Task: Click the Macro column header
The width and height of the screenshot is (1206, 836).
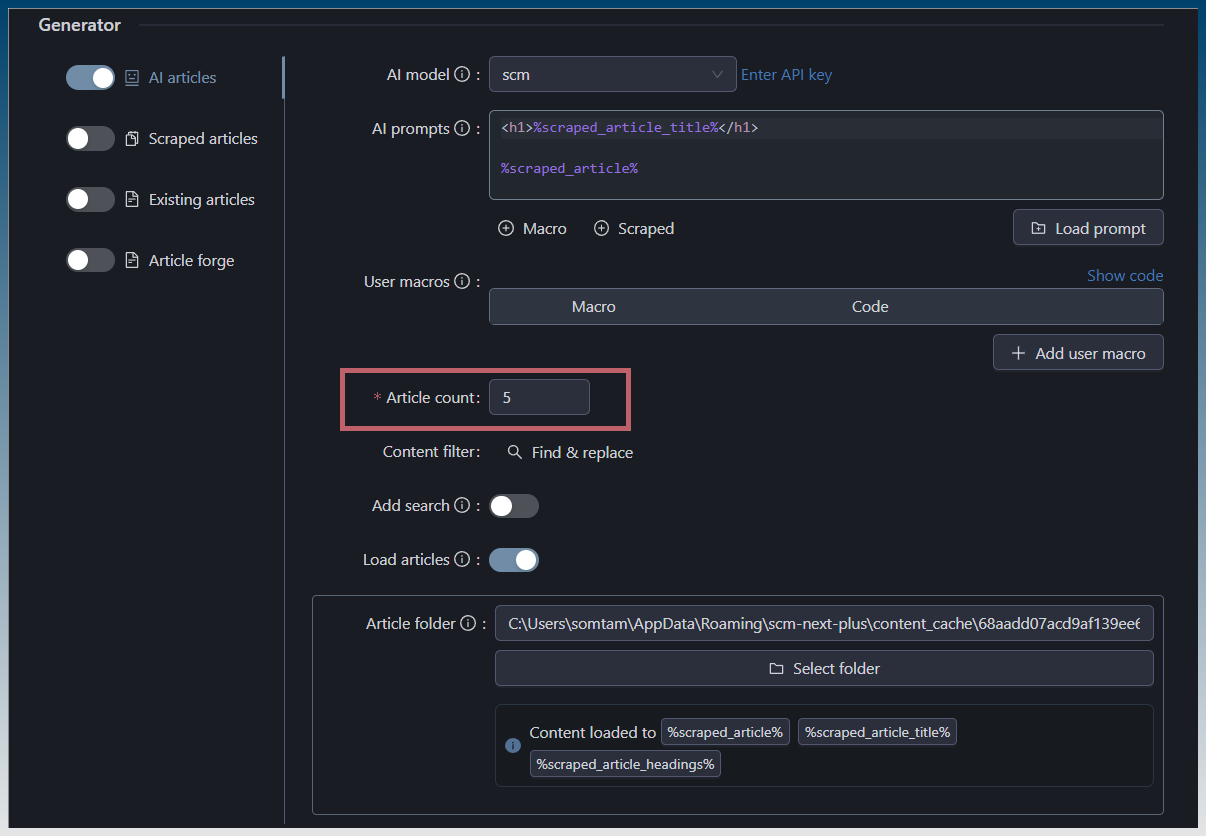Action: pos(594,307)
